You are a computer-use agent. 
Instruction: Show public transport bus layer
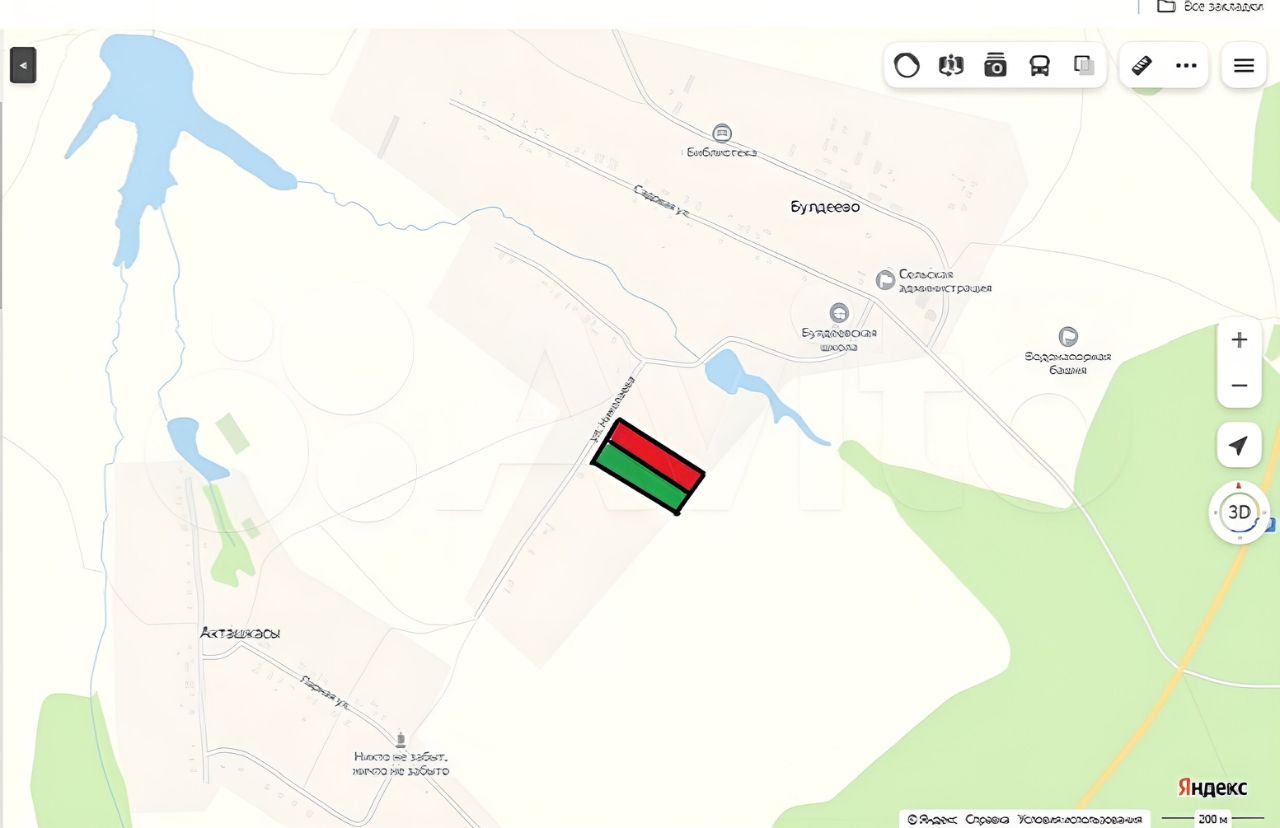[1040, 66]
